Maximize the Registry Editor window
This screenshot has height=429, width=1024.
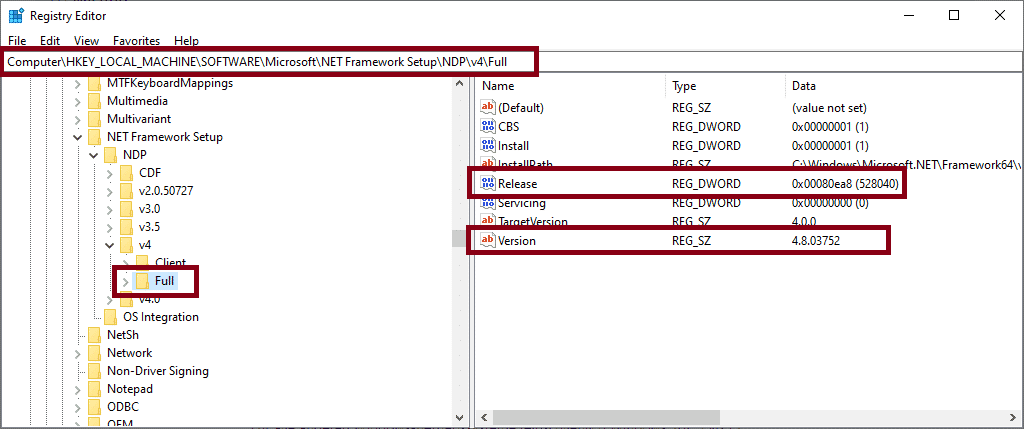pyautogui.click(x=954, y=16)
